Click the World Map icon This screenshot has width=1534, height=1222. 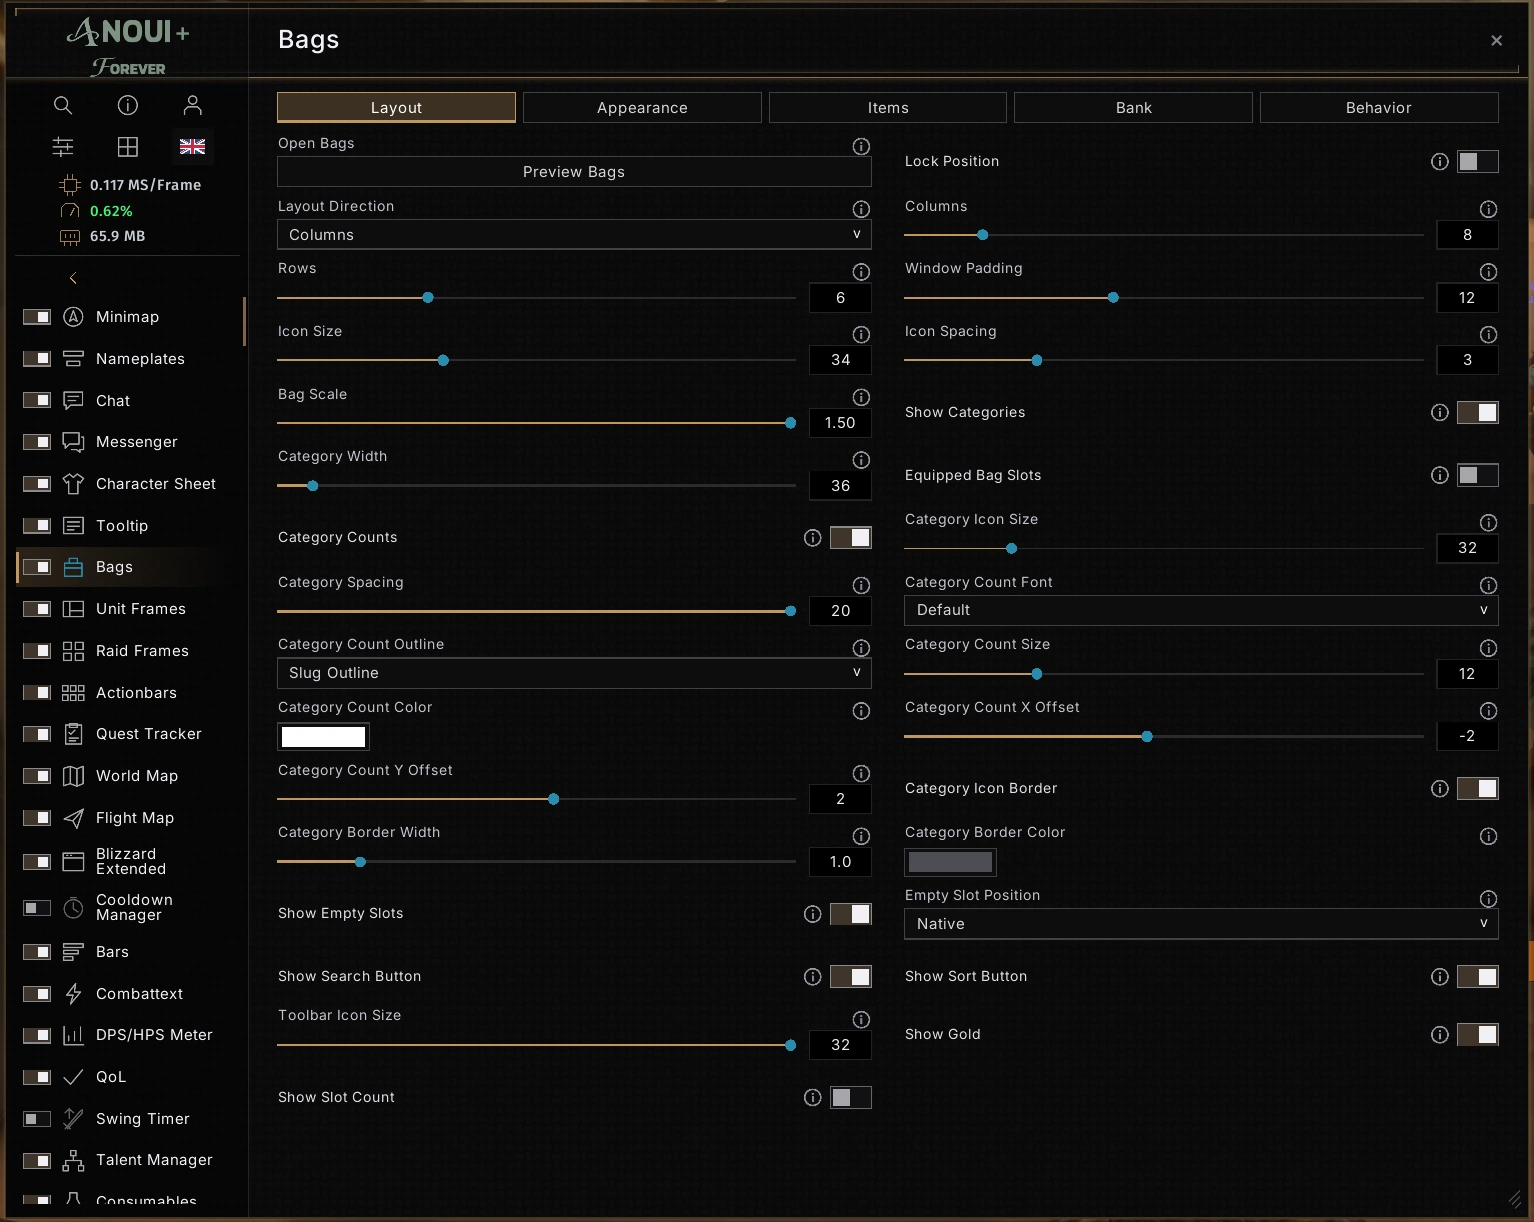point(73,776)
